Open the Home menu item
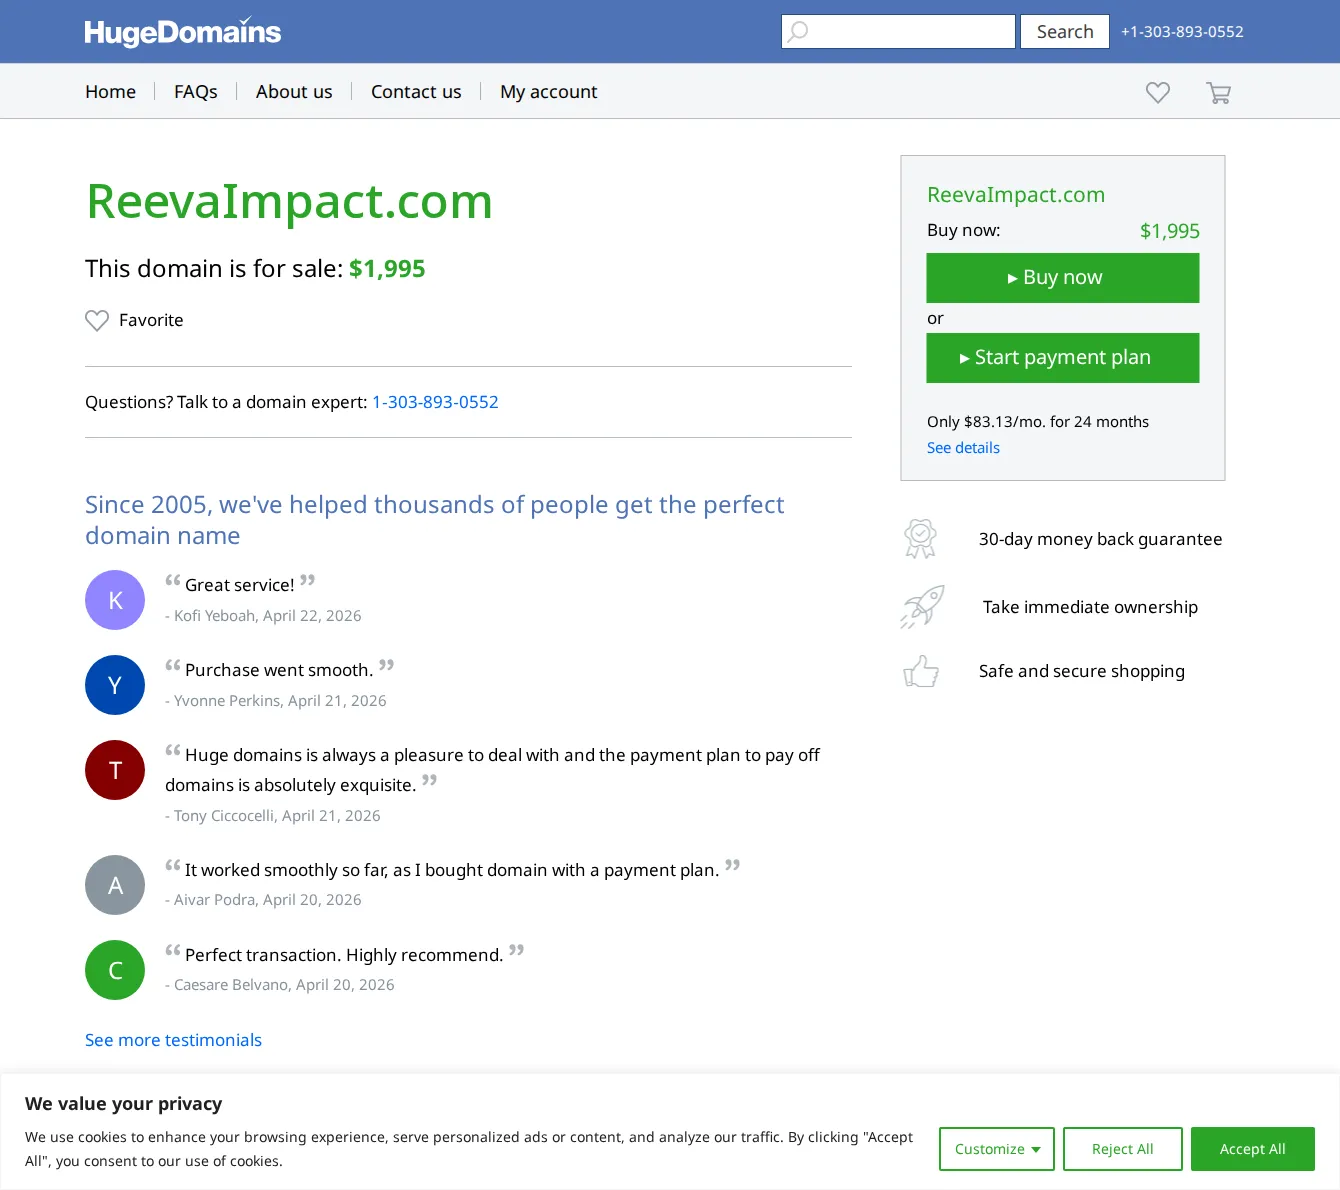1340x1190 pixels. [x=110, y=92]
